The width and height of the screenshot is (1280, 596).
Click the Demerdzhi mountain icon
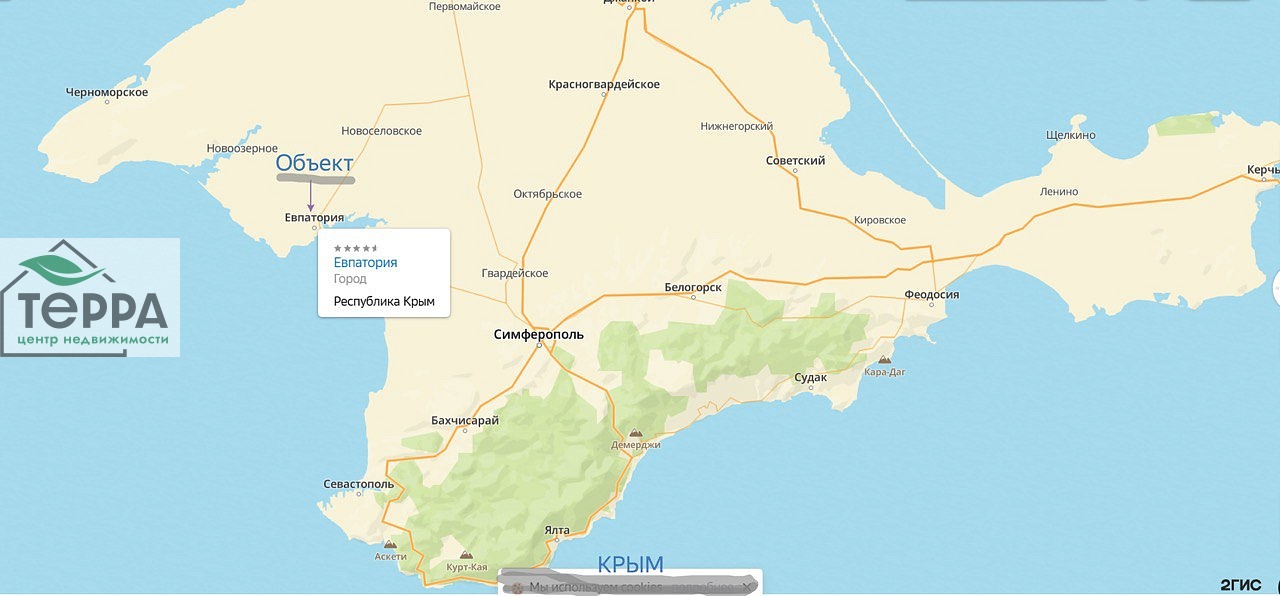pyautogui.click(x=635, y=433)
